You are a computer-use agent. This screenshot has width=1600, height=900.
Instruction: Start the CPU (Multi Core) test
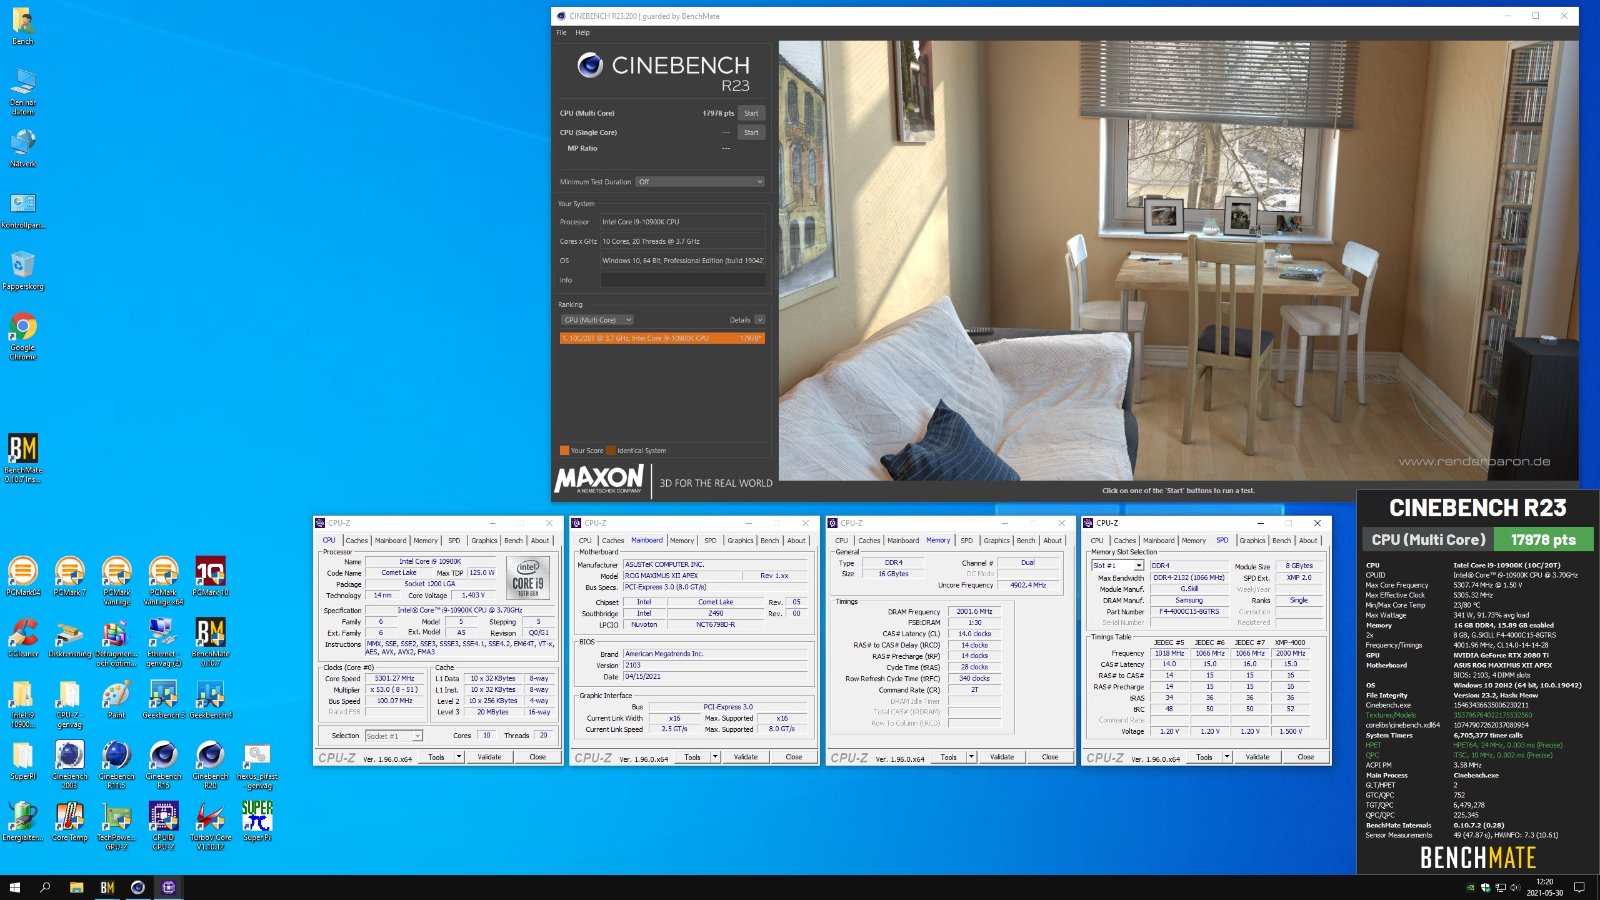tap(751, 113)
